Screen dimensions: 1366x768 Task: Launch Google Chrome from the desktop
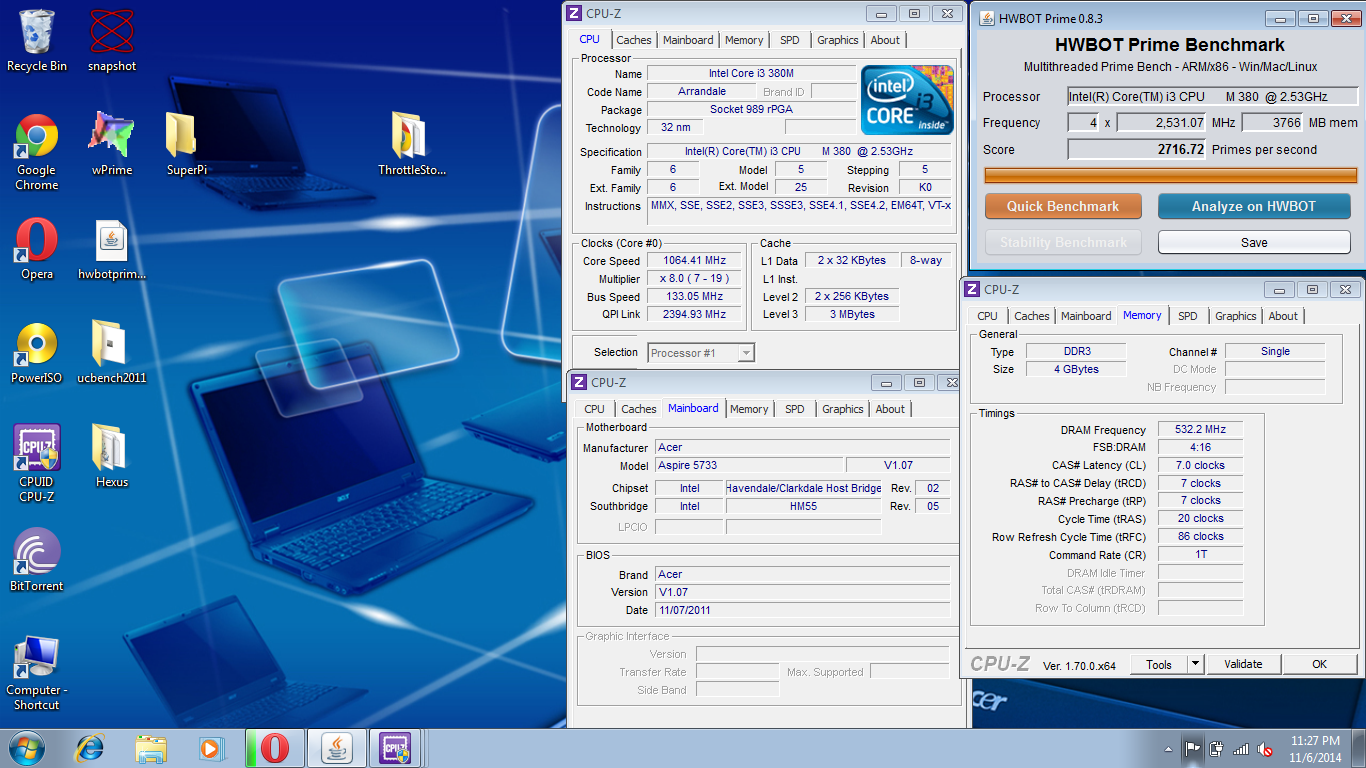[x=37, y=152]
